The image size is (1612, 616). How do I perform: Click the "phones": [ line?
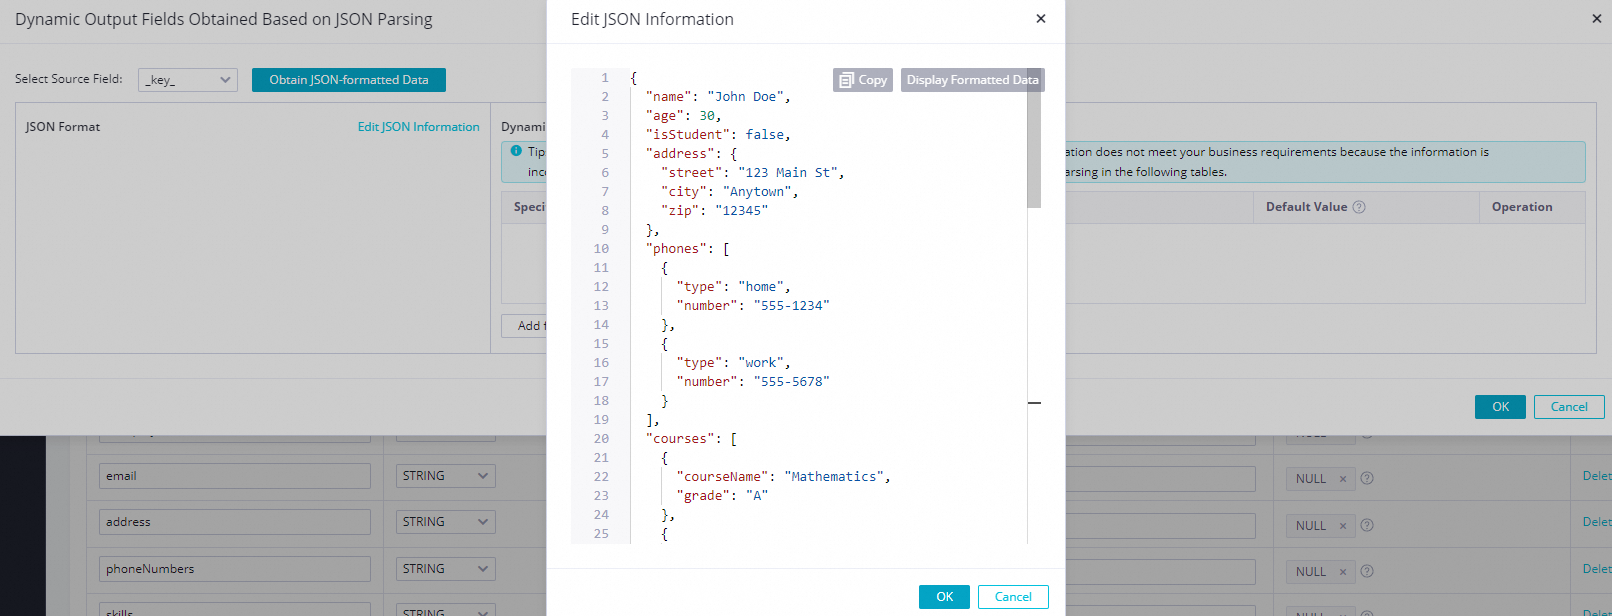[688, 249]
